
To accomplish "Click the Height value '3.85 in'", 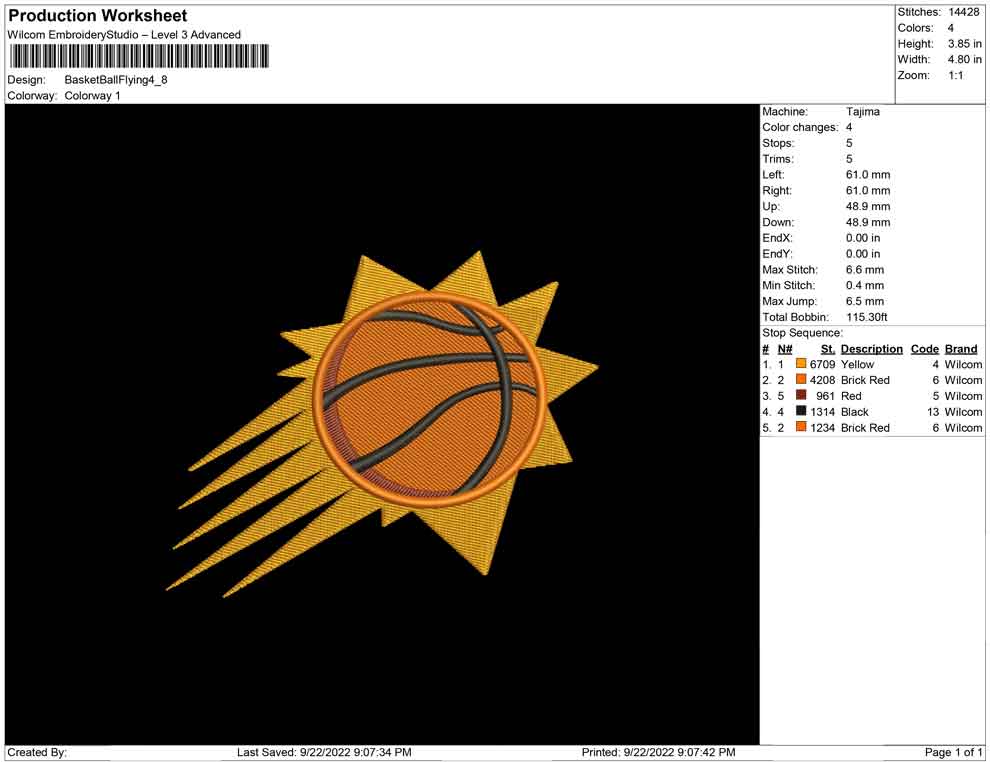I will pyautogui.click(x=964, y=44).
